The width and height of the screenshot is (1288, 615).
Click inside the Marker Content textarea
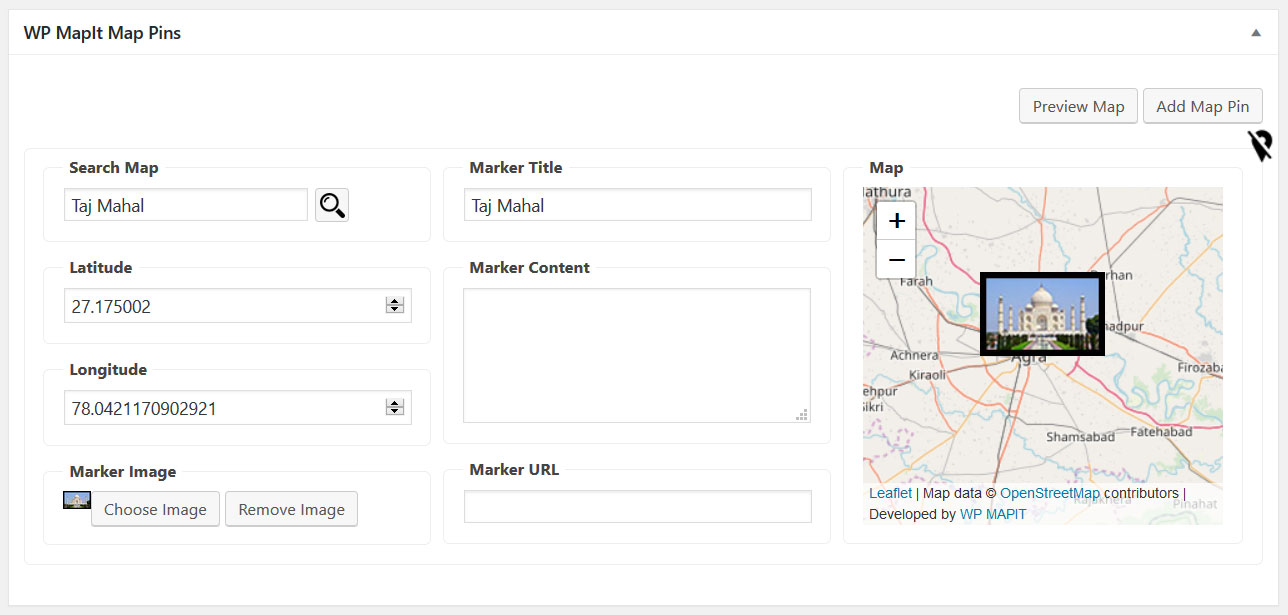[637, 356]
